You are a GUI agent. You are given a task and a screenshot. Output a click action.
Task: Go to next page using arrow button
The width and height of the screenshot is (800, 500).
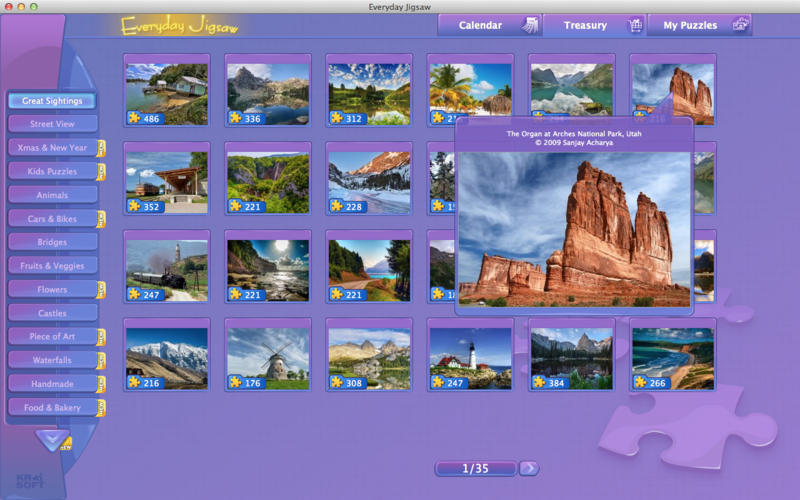click(529, 468)
